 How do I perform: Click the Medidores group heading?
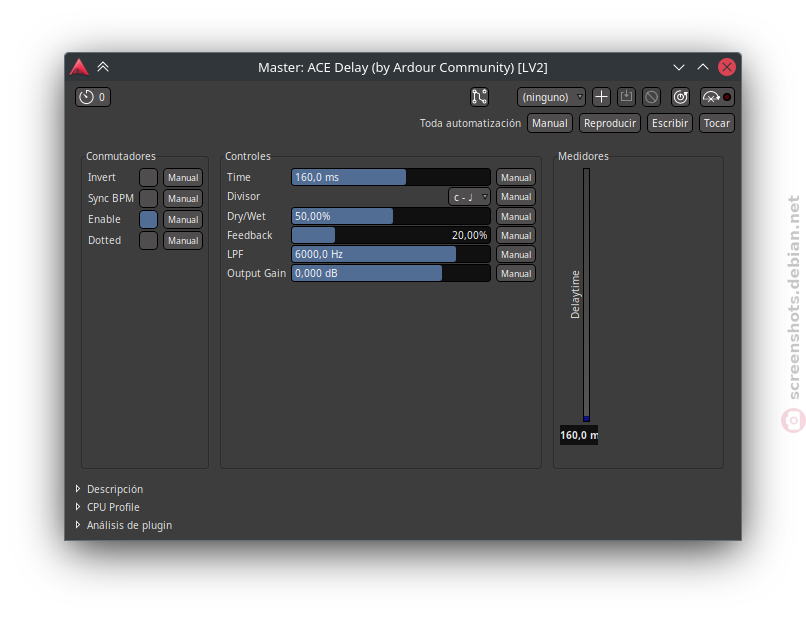(583, 156)
